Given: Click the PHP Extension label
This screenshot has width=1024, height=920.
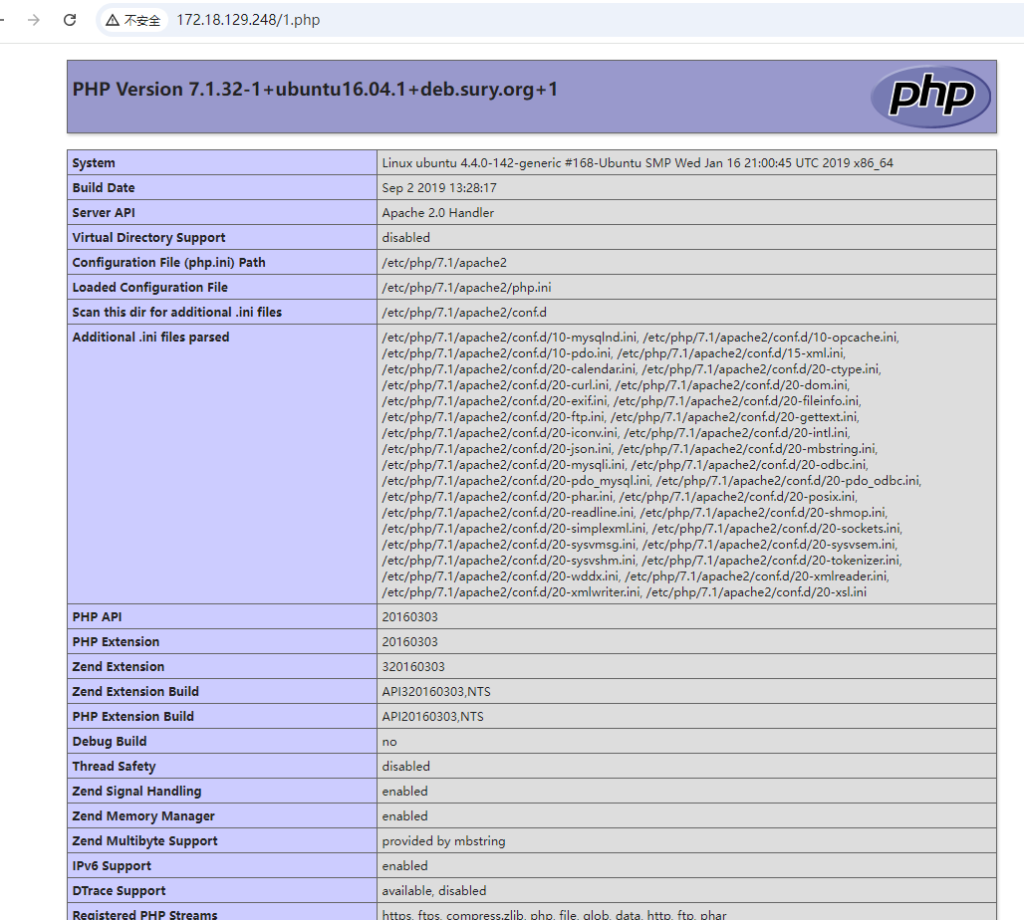Looking at the screenshot, I should click(x=116, y=642).
